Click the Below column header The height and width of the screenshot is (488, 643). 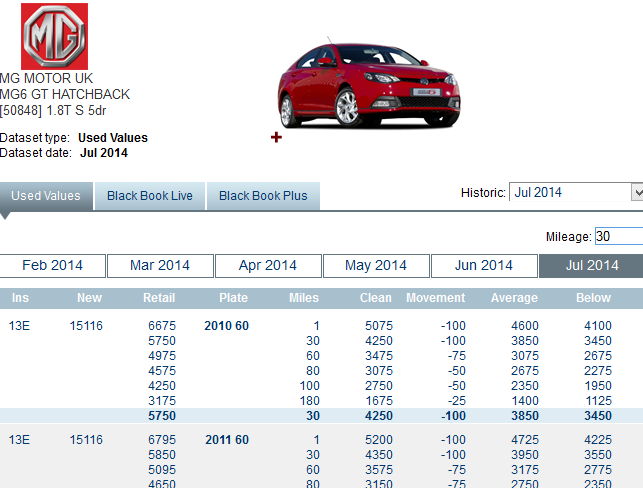click(593, 298)
